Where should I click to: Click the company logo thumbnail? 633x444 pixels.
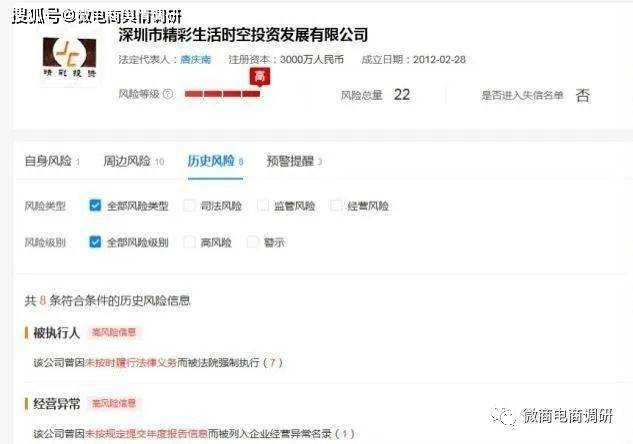point(69,57)
